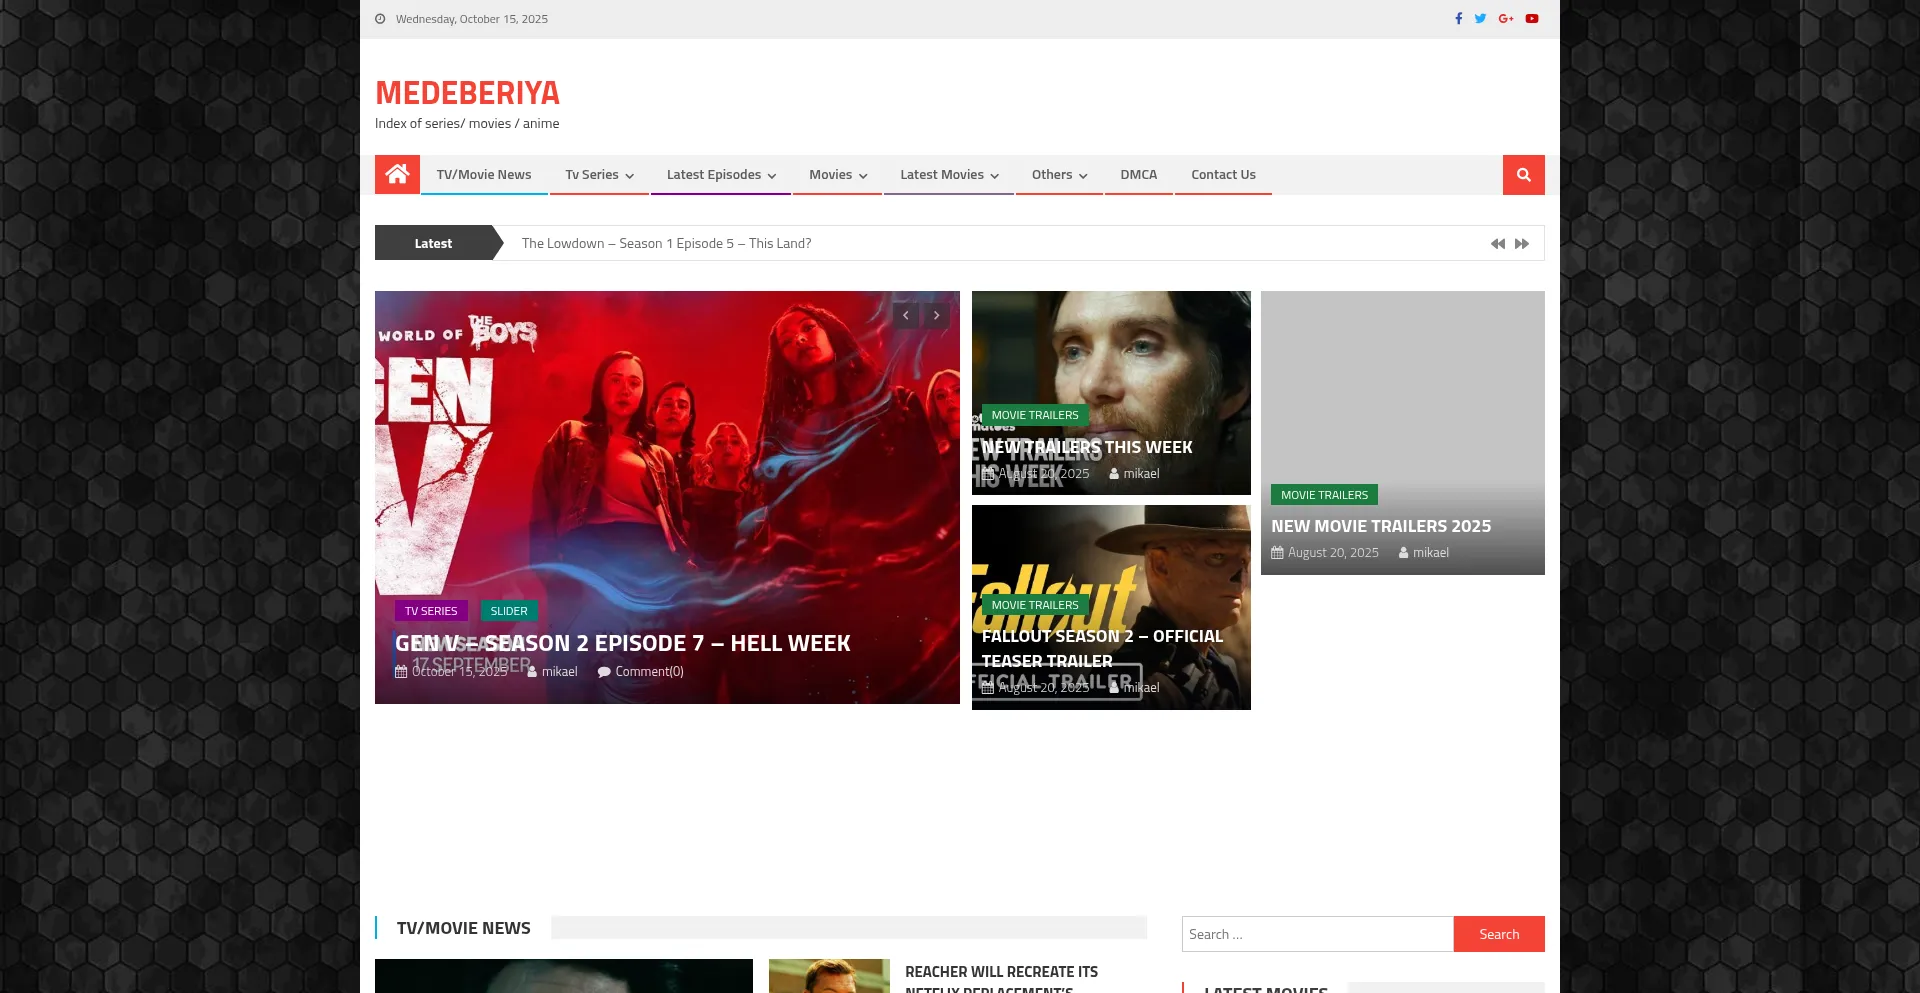Go to previous slide in featured slider

tap(906, 316)
